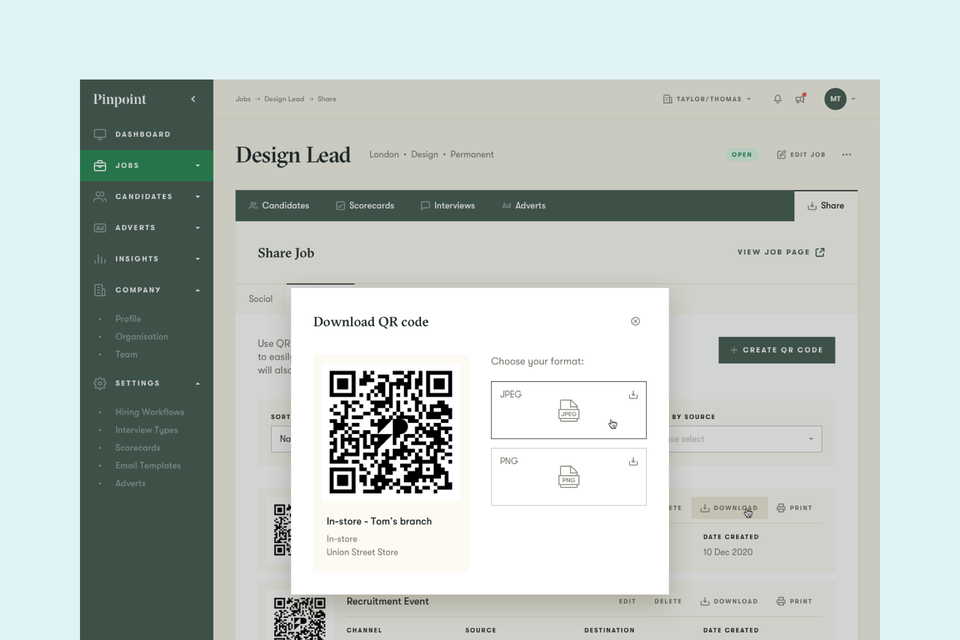Image resolution: width=960 pixels, height=640 pixels.
Task: Click the Create QR Code button
Action: coord(777,350)
